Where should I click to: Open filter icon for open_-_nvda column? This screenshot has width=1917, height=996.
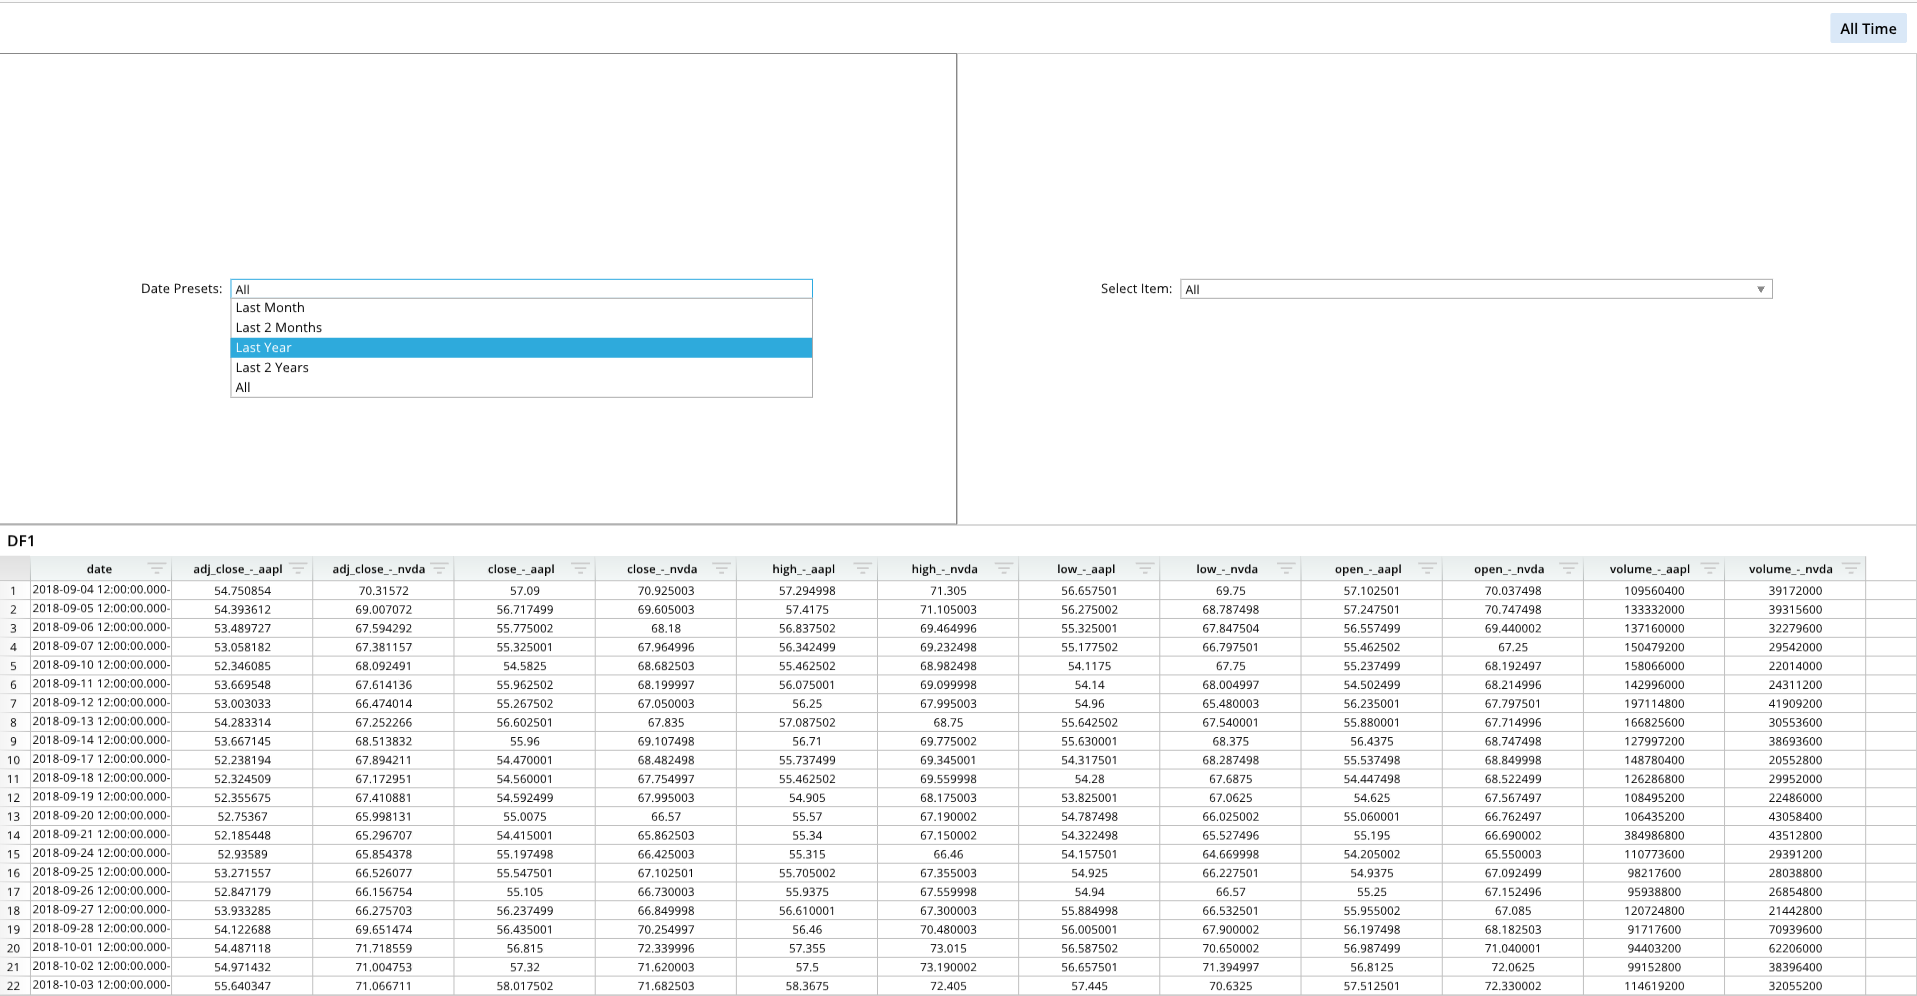pyautogui.click(x=1567, y=569)
